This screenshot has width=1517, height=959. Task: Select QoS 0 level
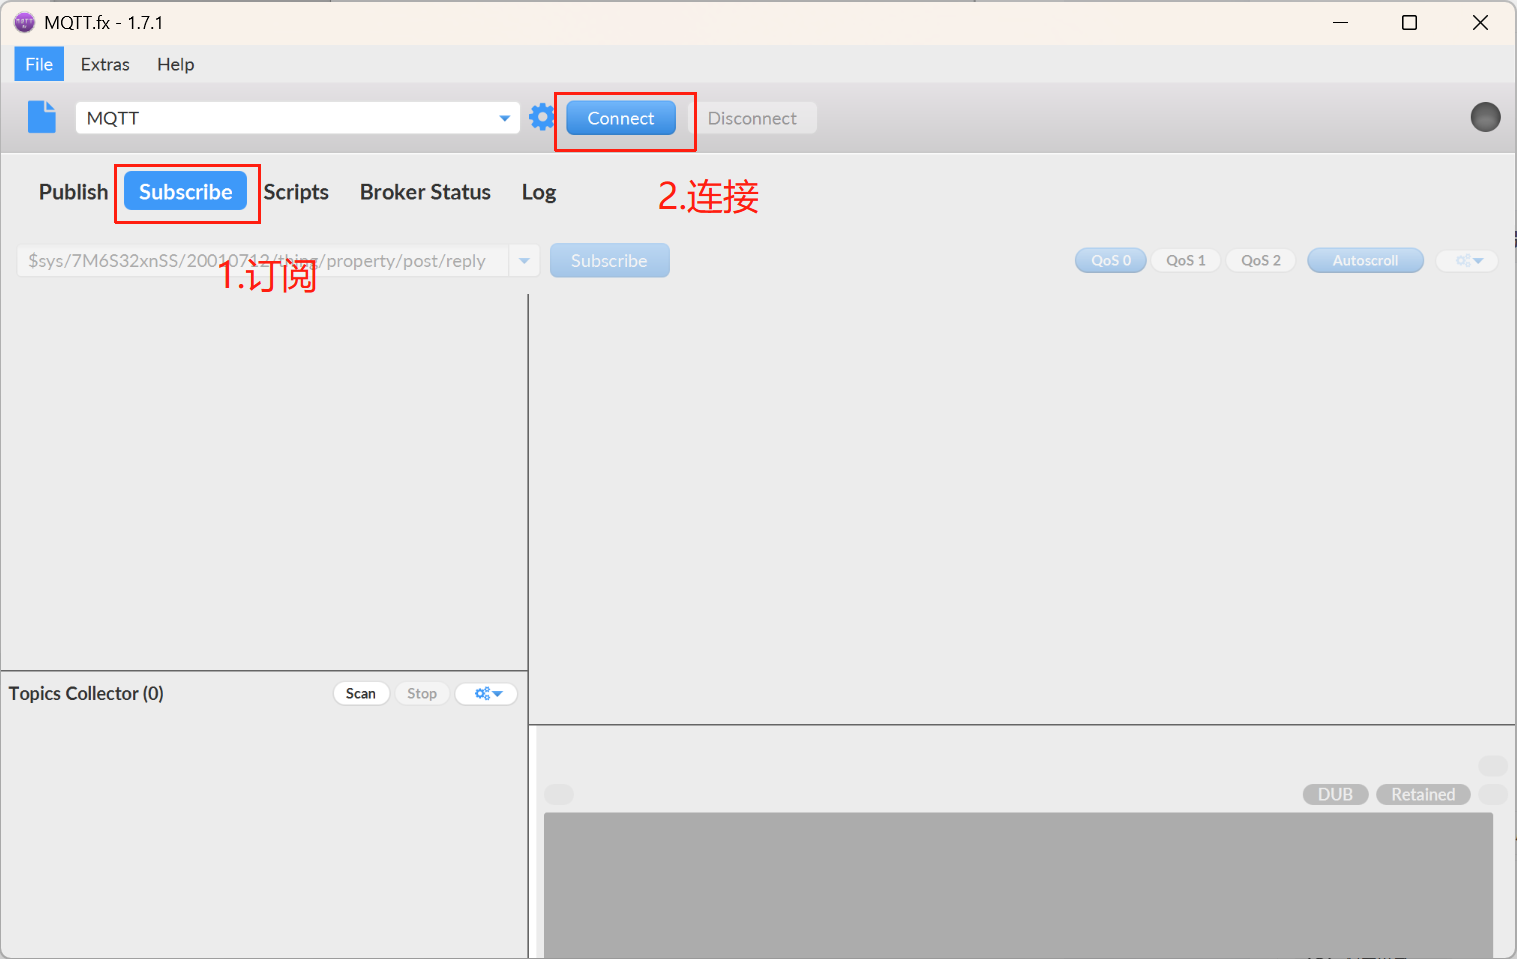coord(1111,260)
